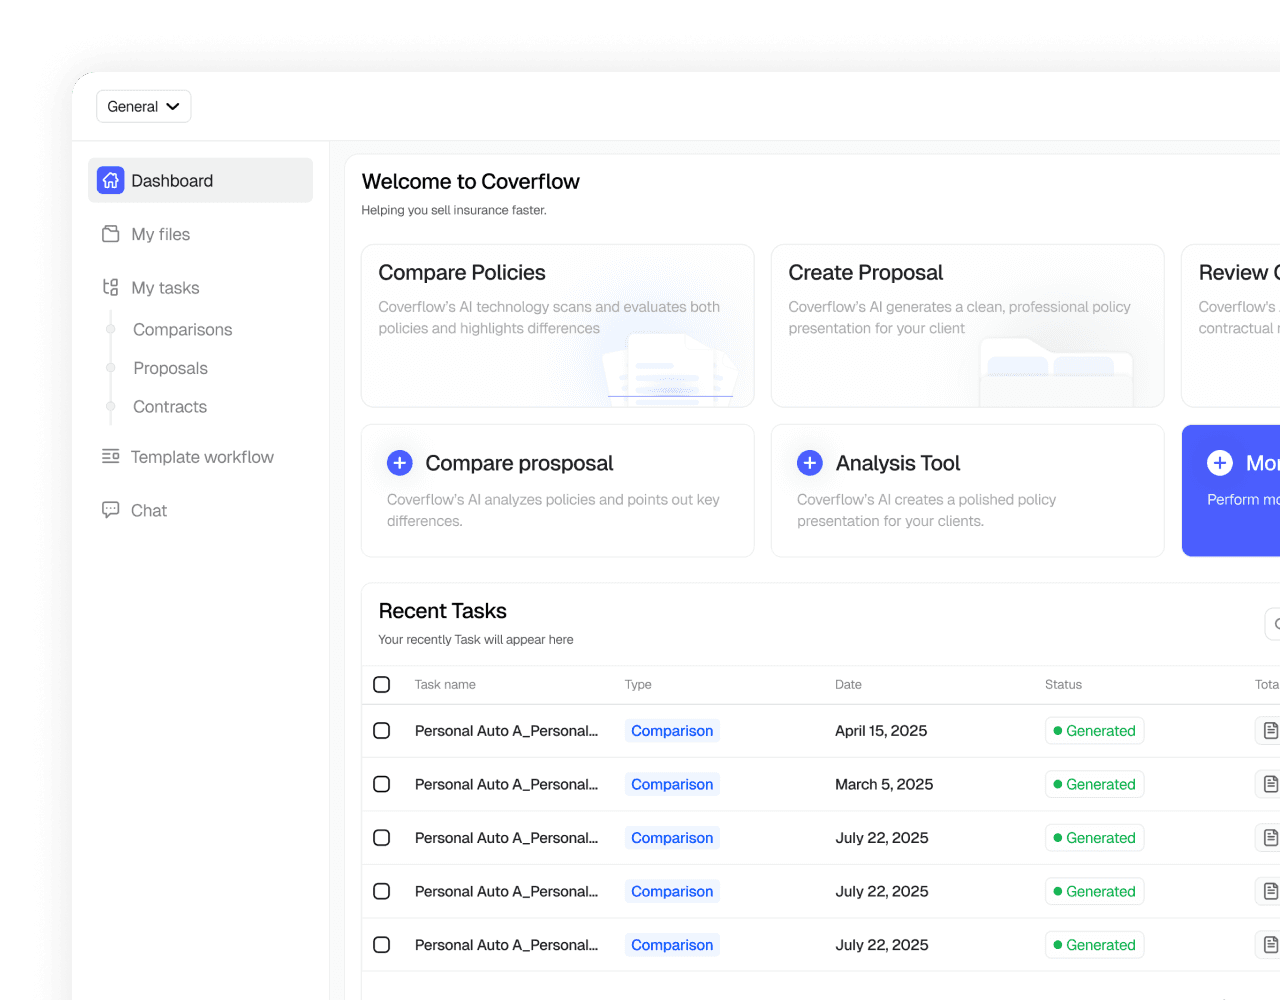
Task: Select Comparisons under My tasks
Action: pyautogui.click(x=183, y=330)
